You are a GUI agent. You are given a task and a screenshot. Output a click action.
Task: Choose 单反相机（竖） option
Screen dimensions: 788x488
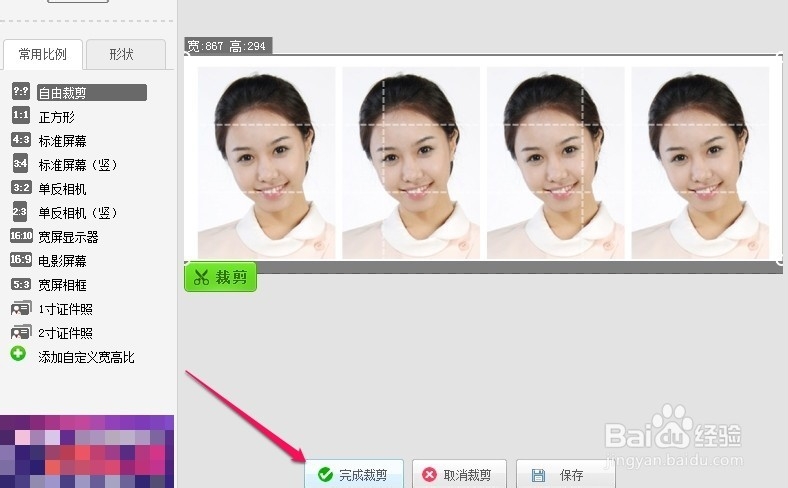(78, 213)
